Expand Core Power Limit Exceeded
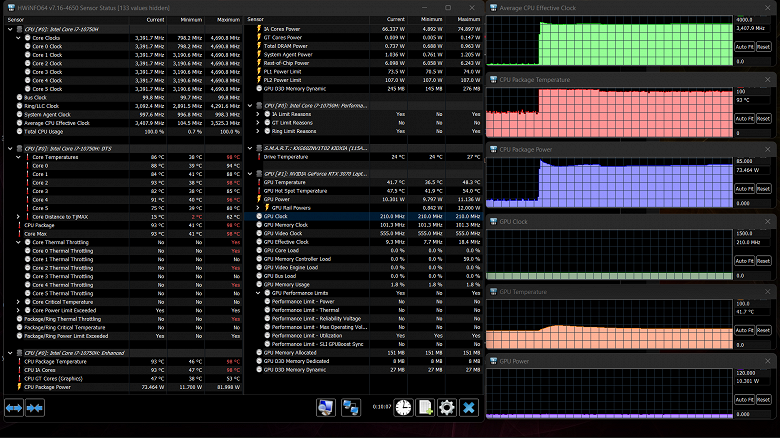This screenshot has height=438, width=780. pos(18,310)
